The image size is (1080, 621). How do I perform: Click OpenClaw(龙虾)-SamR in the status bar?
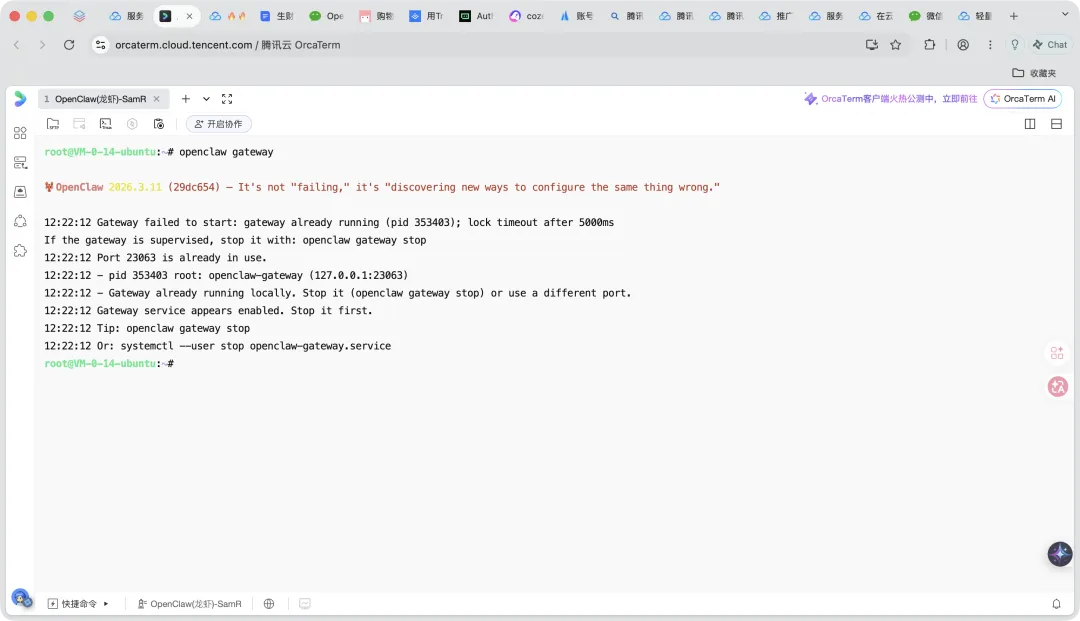[189, 604]
